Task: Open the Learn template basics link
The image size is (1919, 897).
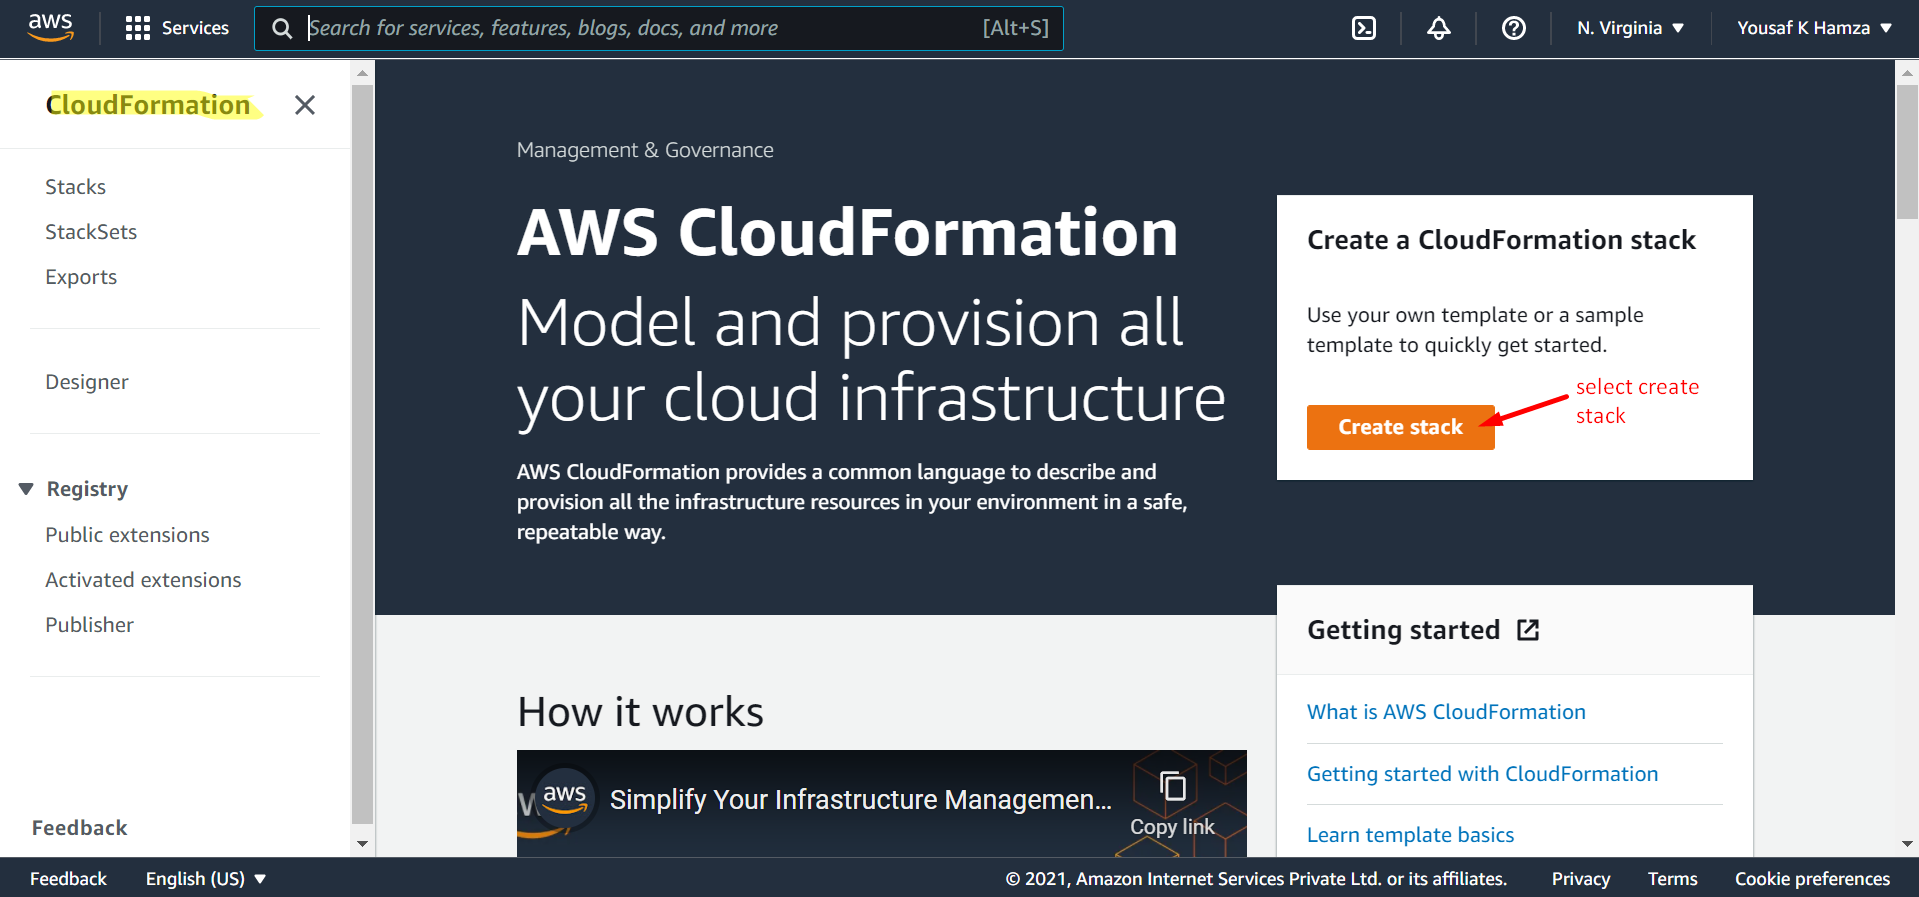Action: [x=1410, y=835]
